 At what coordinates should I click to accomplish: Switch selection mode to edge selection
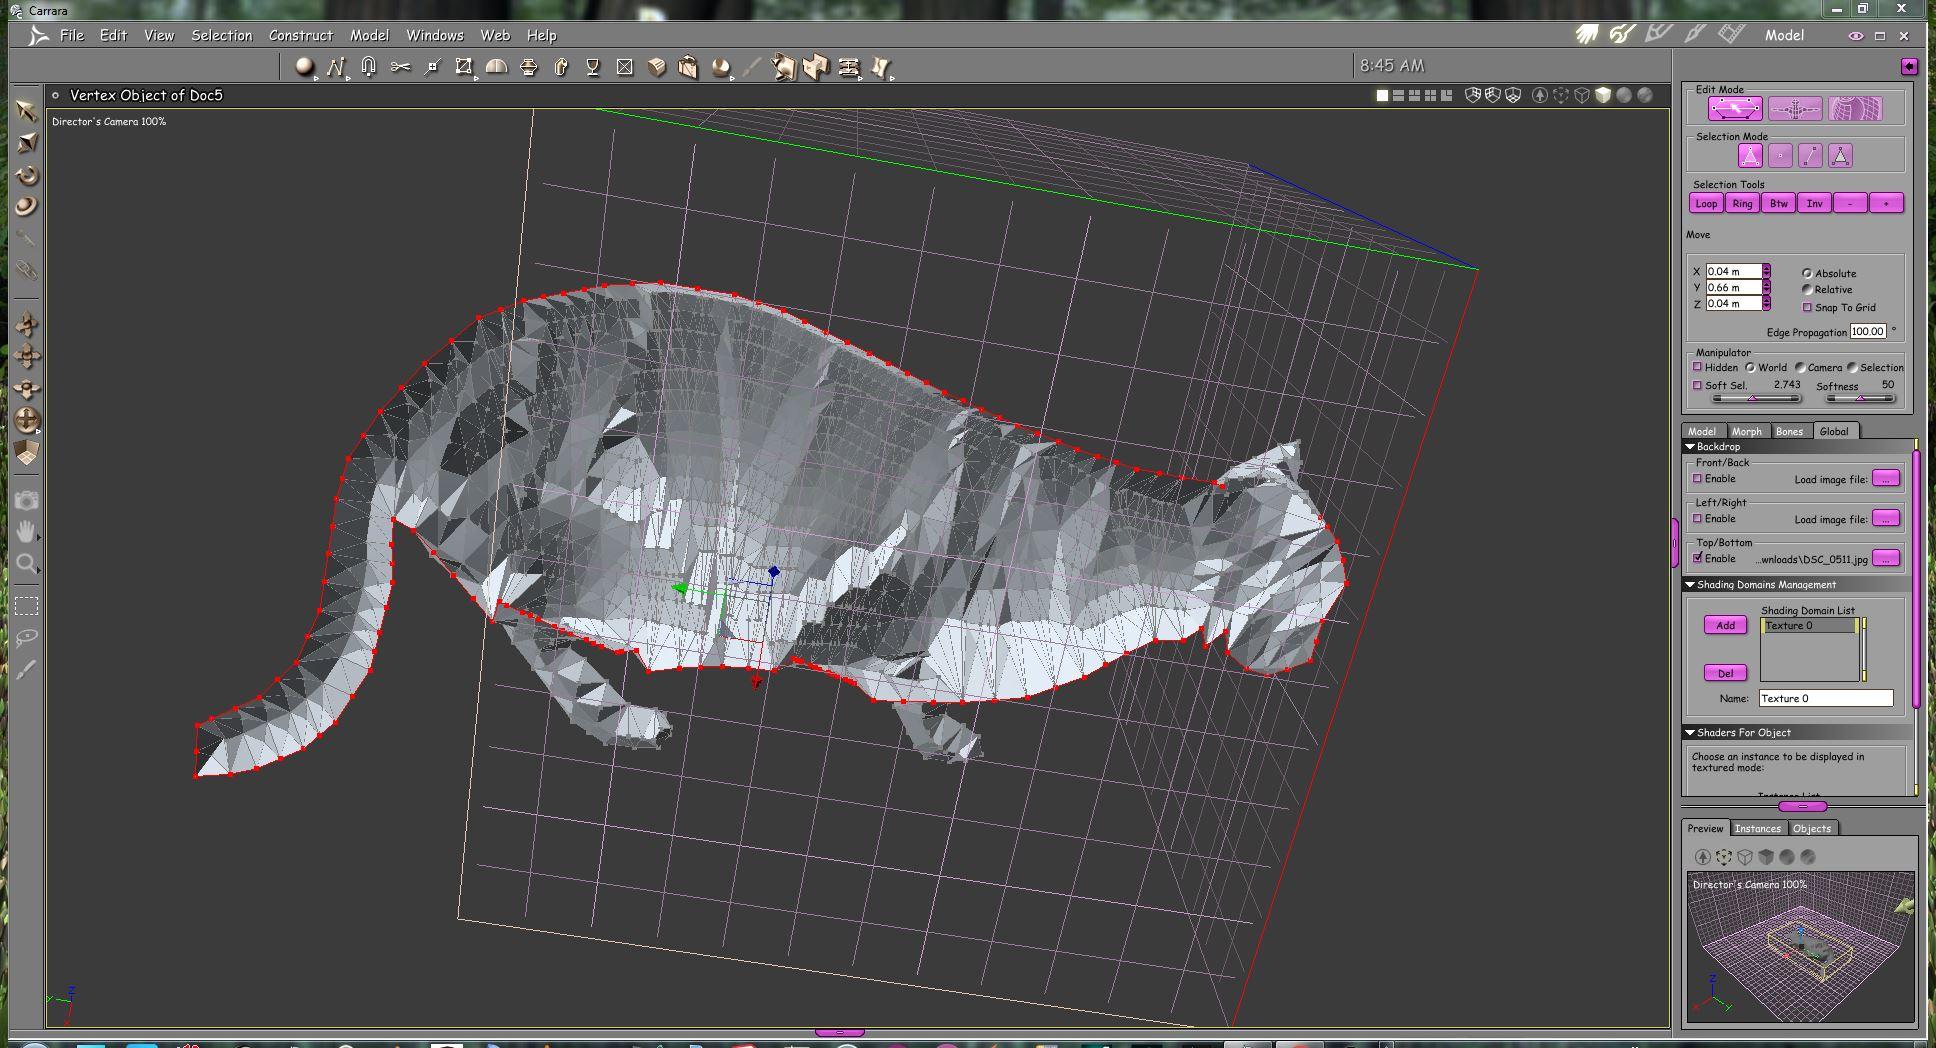pyautogui.click(x=1810, y=156)
